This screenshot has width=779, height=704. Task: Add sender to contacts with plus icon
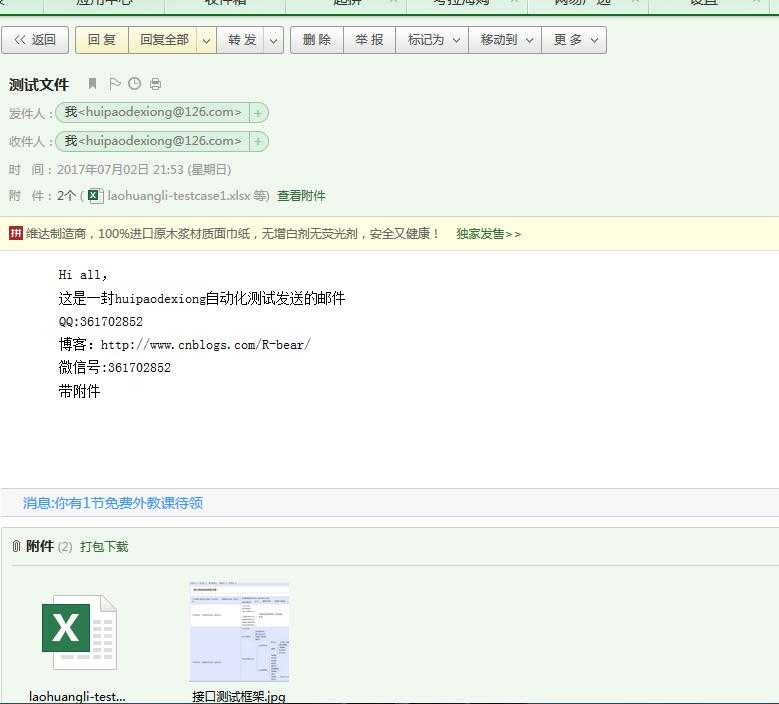tap(257, 113)
